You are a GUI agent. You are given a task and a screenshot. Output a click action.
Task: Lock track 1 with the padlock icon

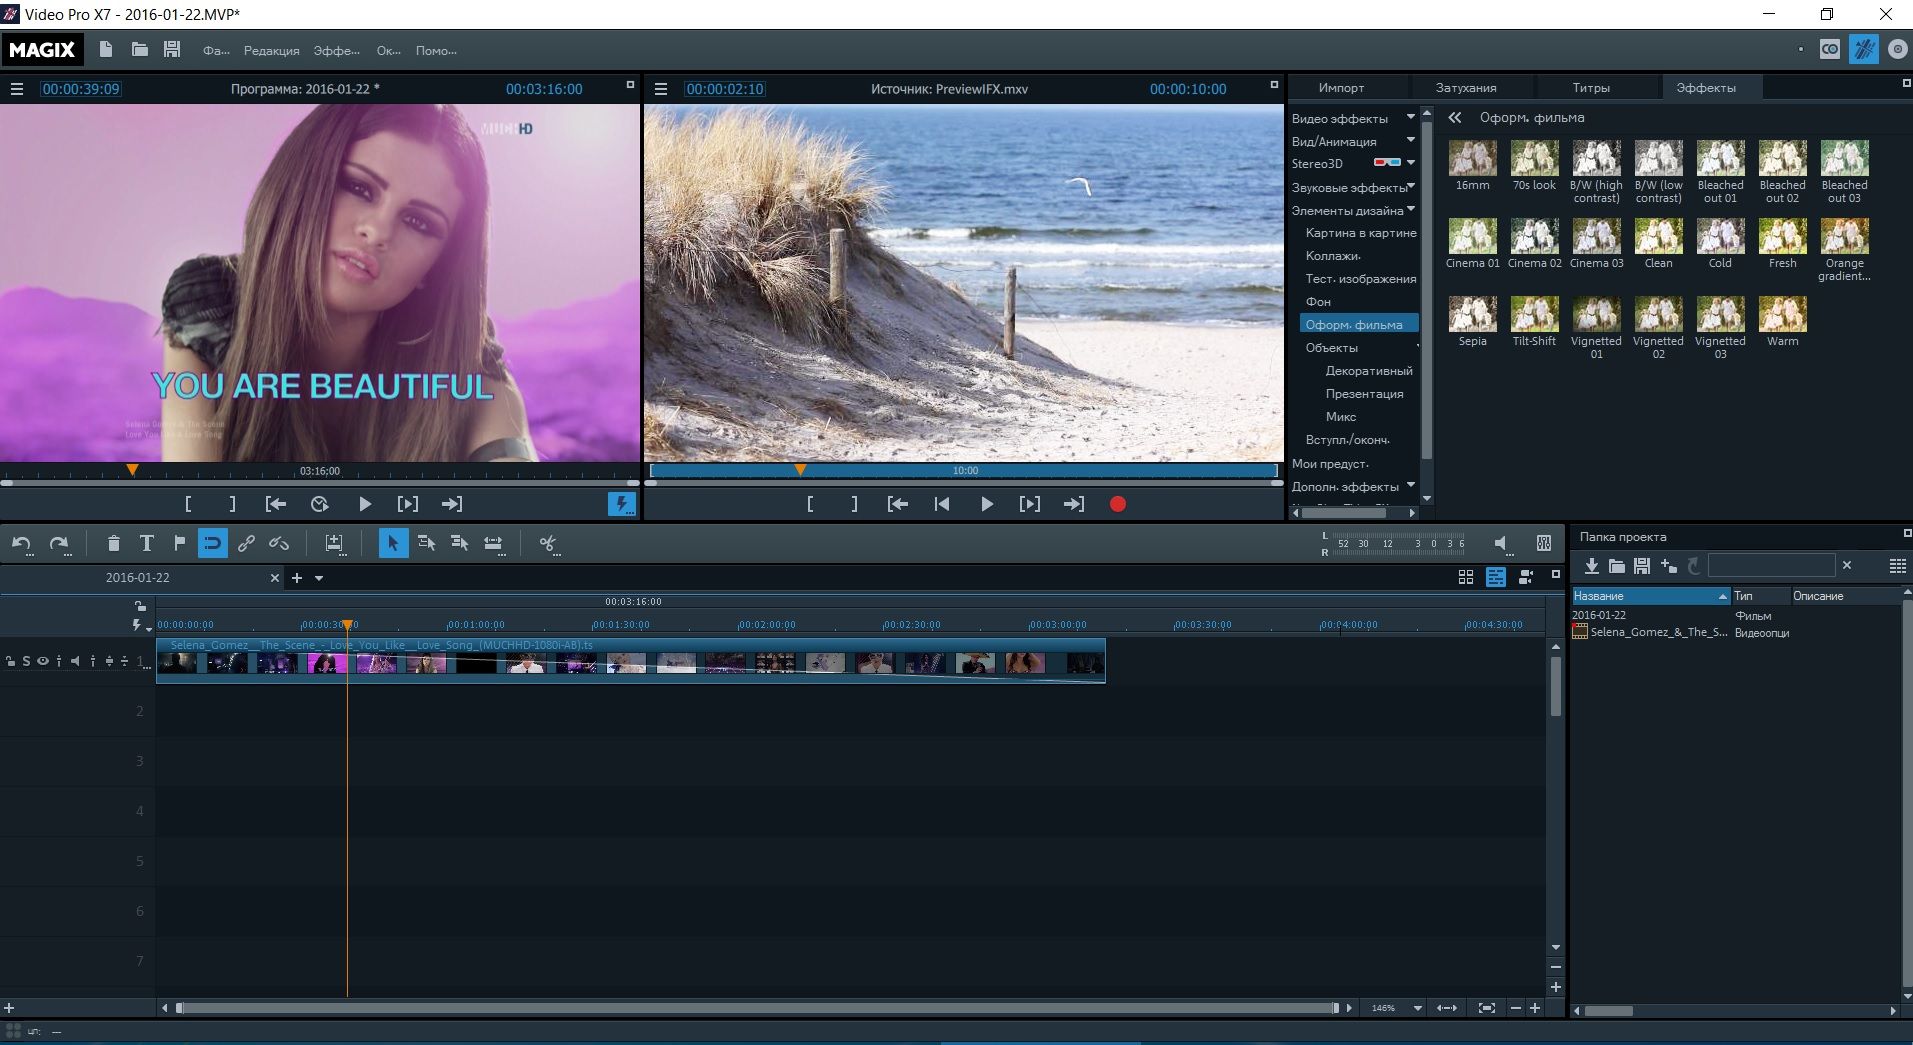[x=11, y=661]
